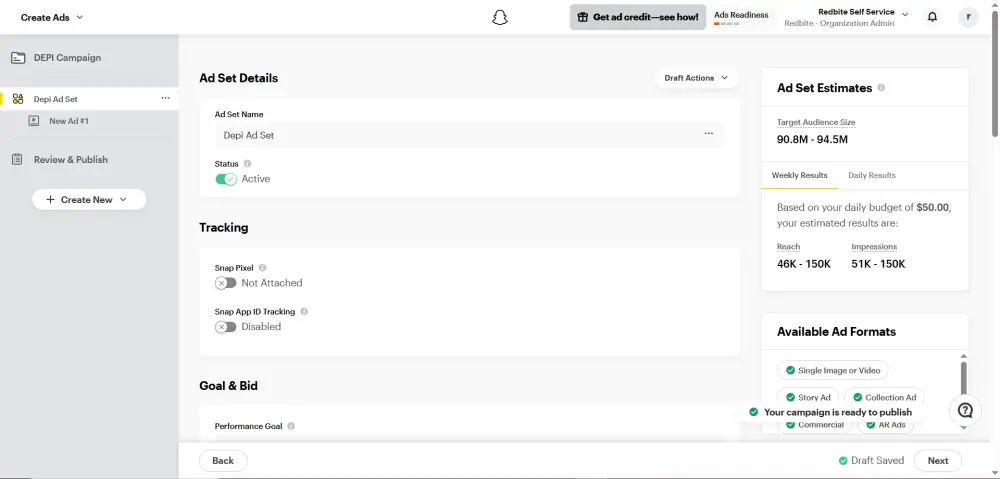
Task: Enable the Snap Pixel toggle
Action: click(226, 283)
